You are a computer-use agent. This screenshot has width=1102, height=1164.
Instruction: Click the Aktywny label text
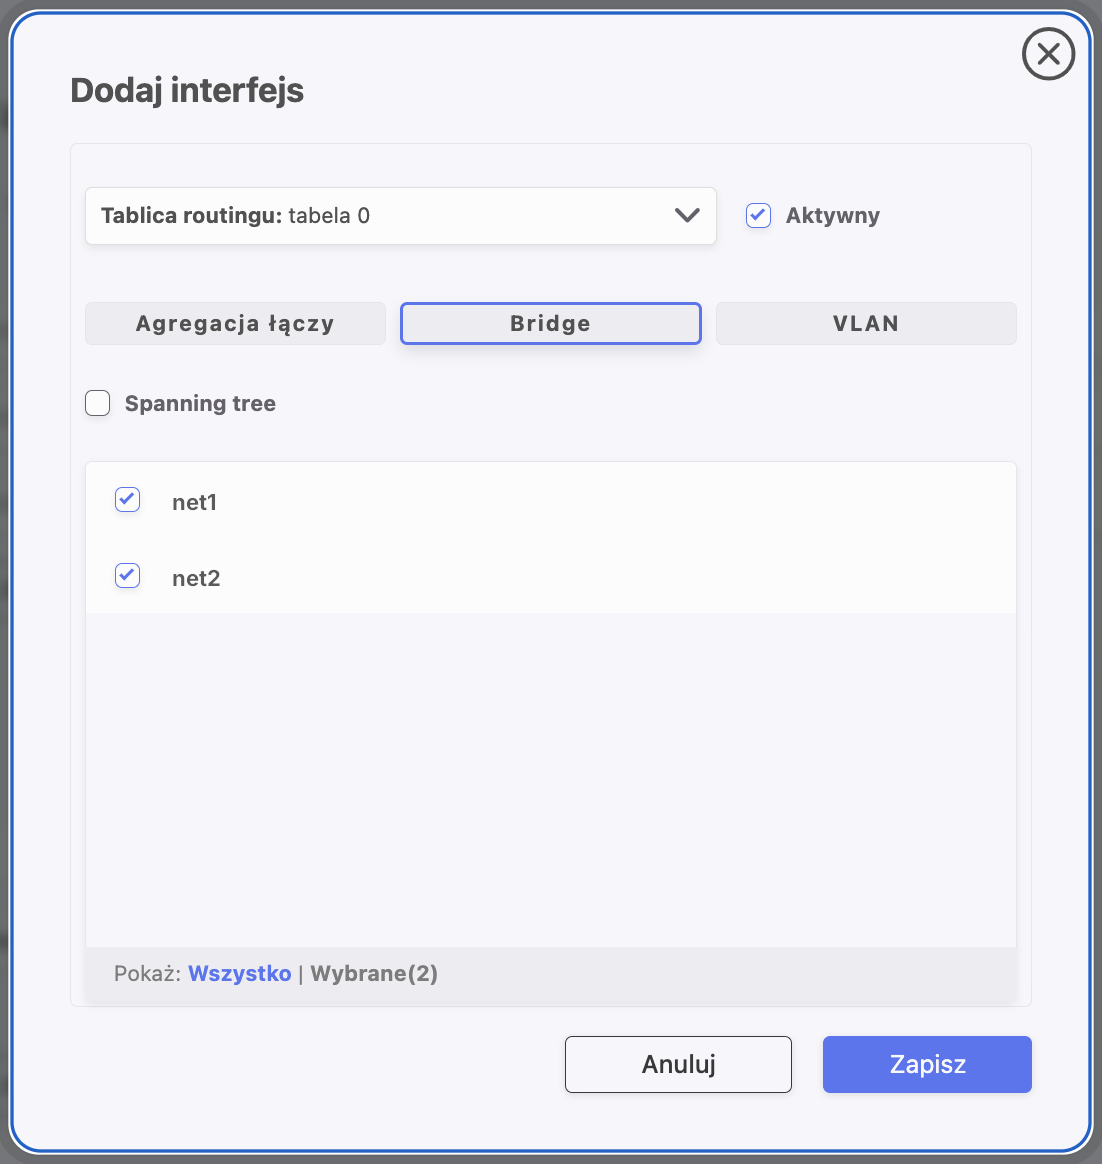coord(832,215)
